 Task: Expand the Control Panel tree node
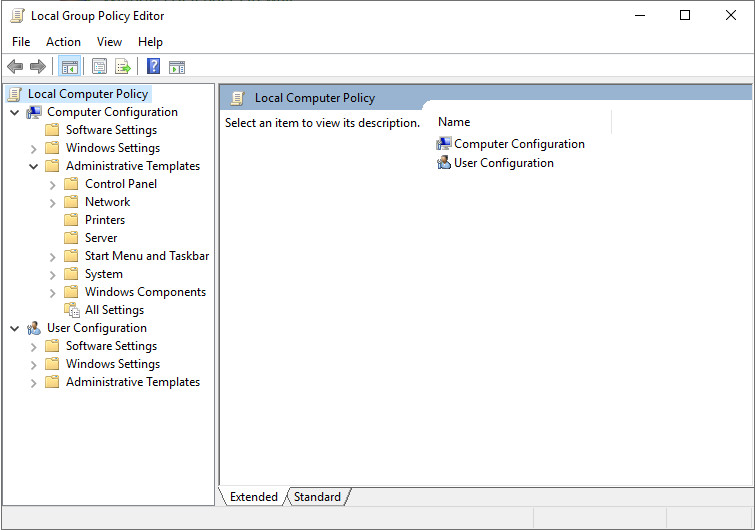click(x=53, y=184)
